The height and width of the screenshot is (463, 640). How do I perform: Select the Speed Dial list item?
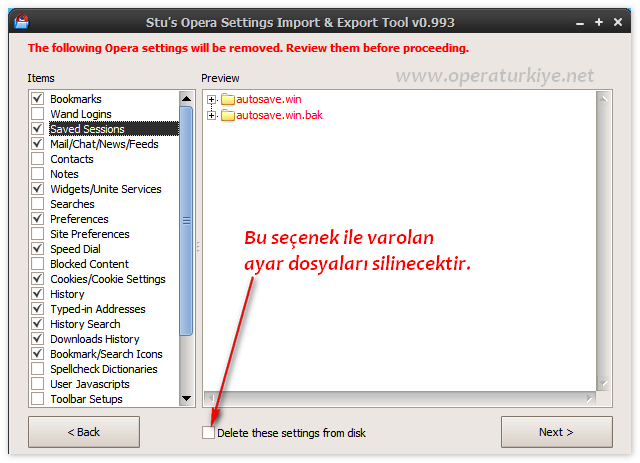pos(75,249)
